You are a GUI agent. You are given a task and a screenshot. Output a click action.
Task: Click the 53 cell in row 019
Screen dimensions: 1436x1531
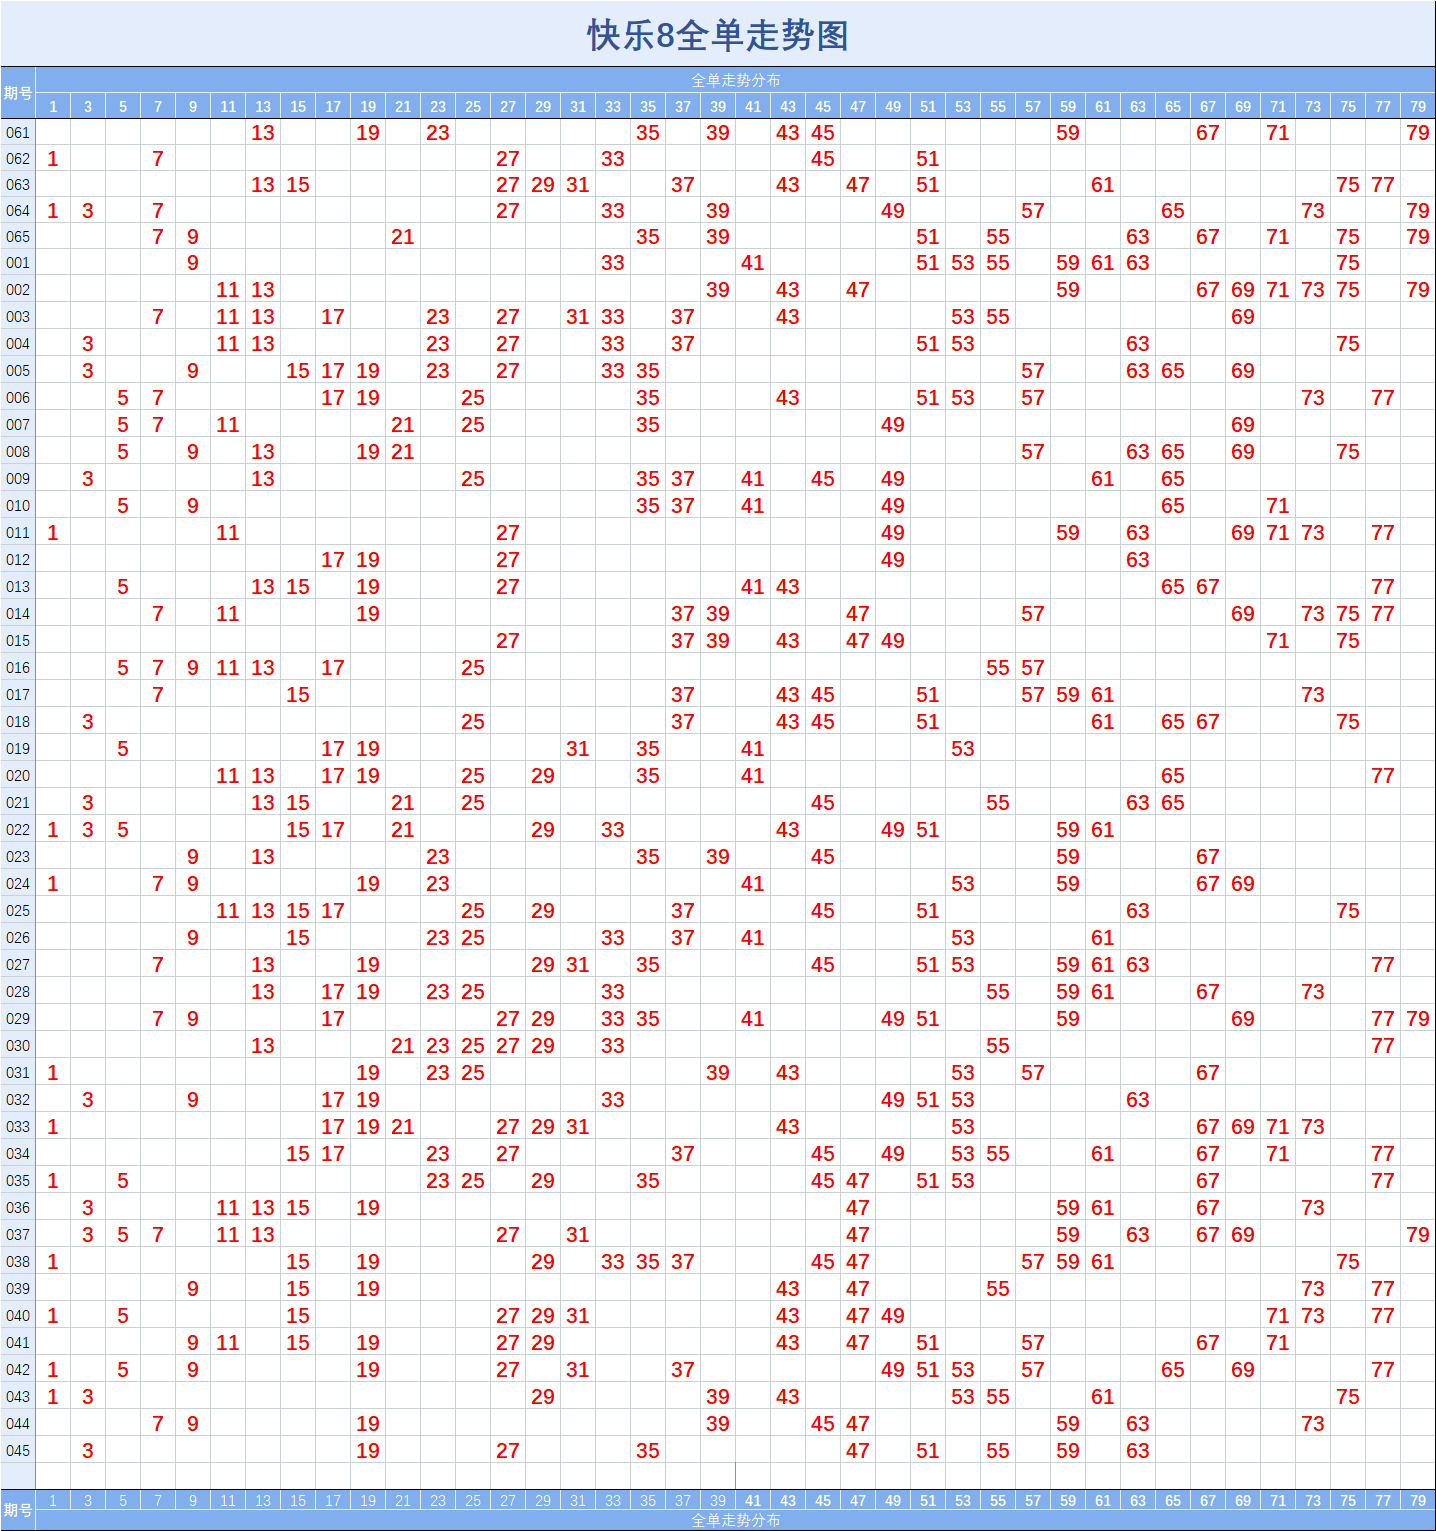click(963, 749)
